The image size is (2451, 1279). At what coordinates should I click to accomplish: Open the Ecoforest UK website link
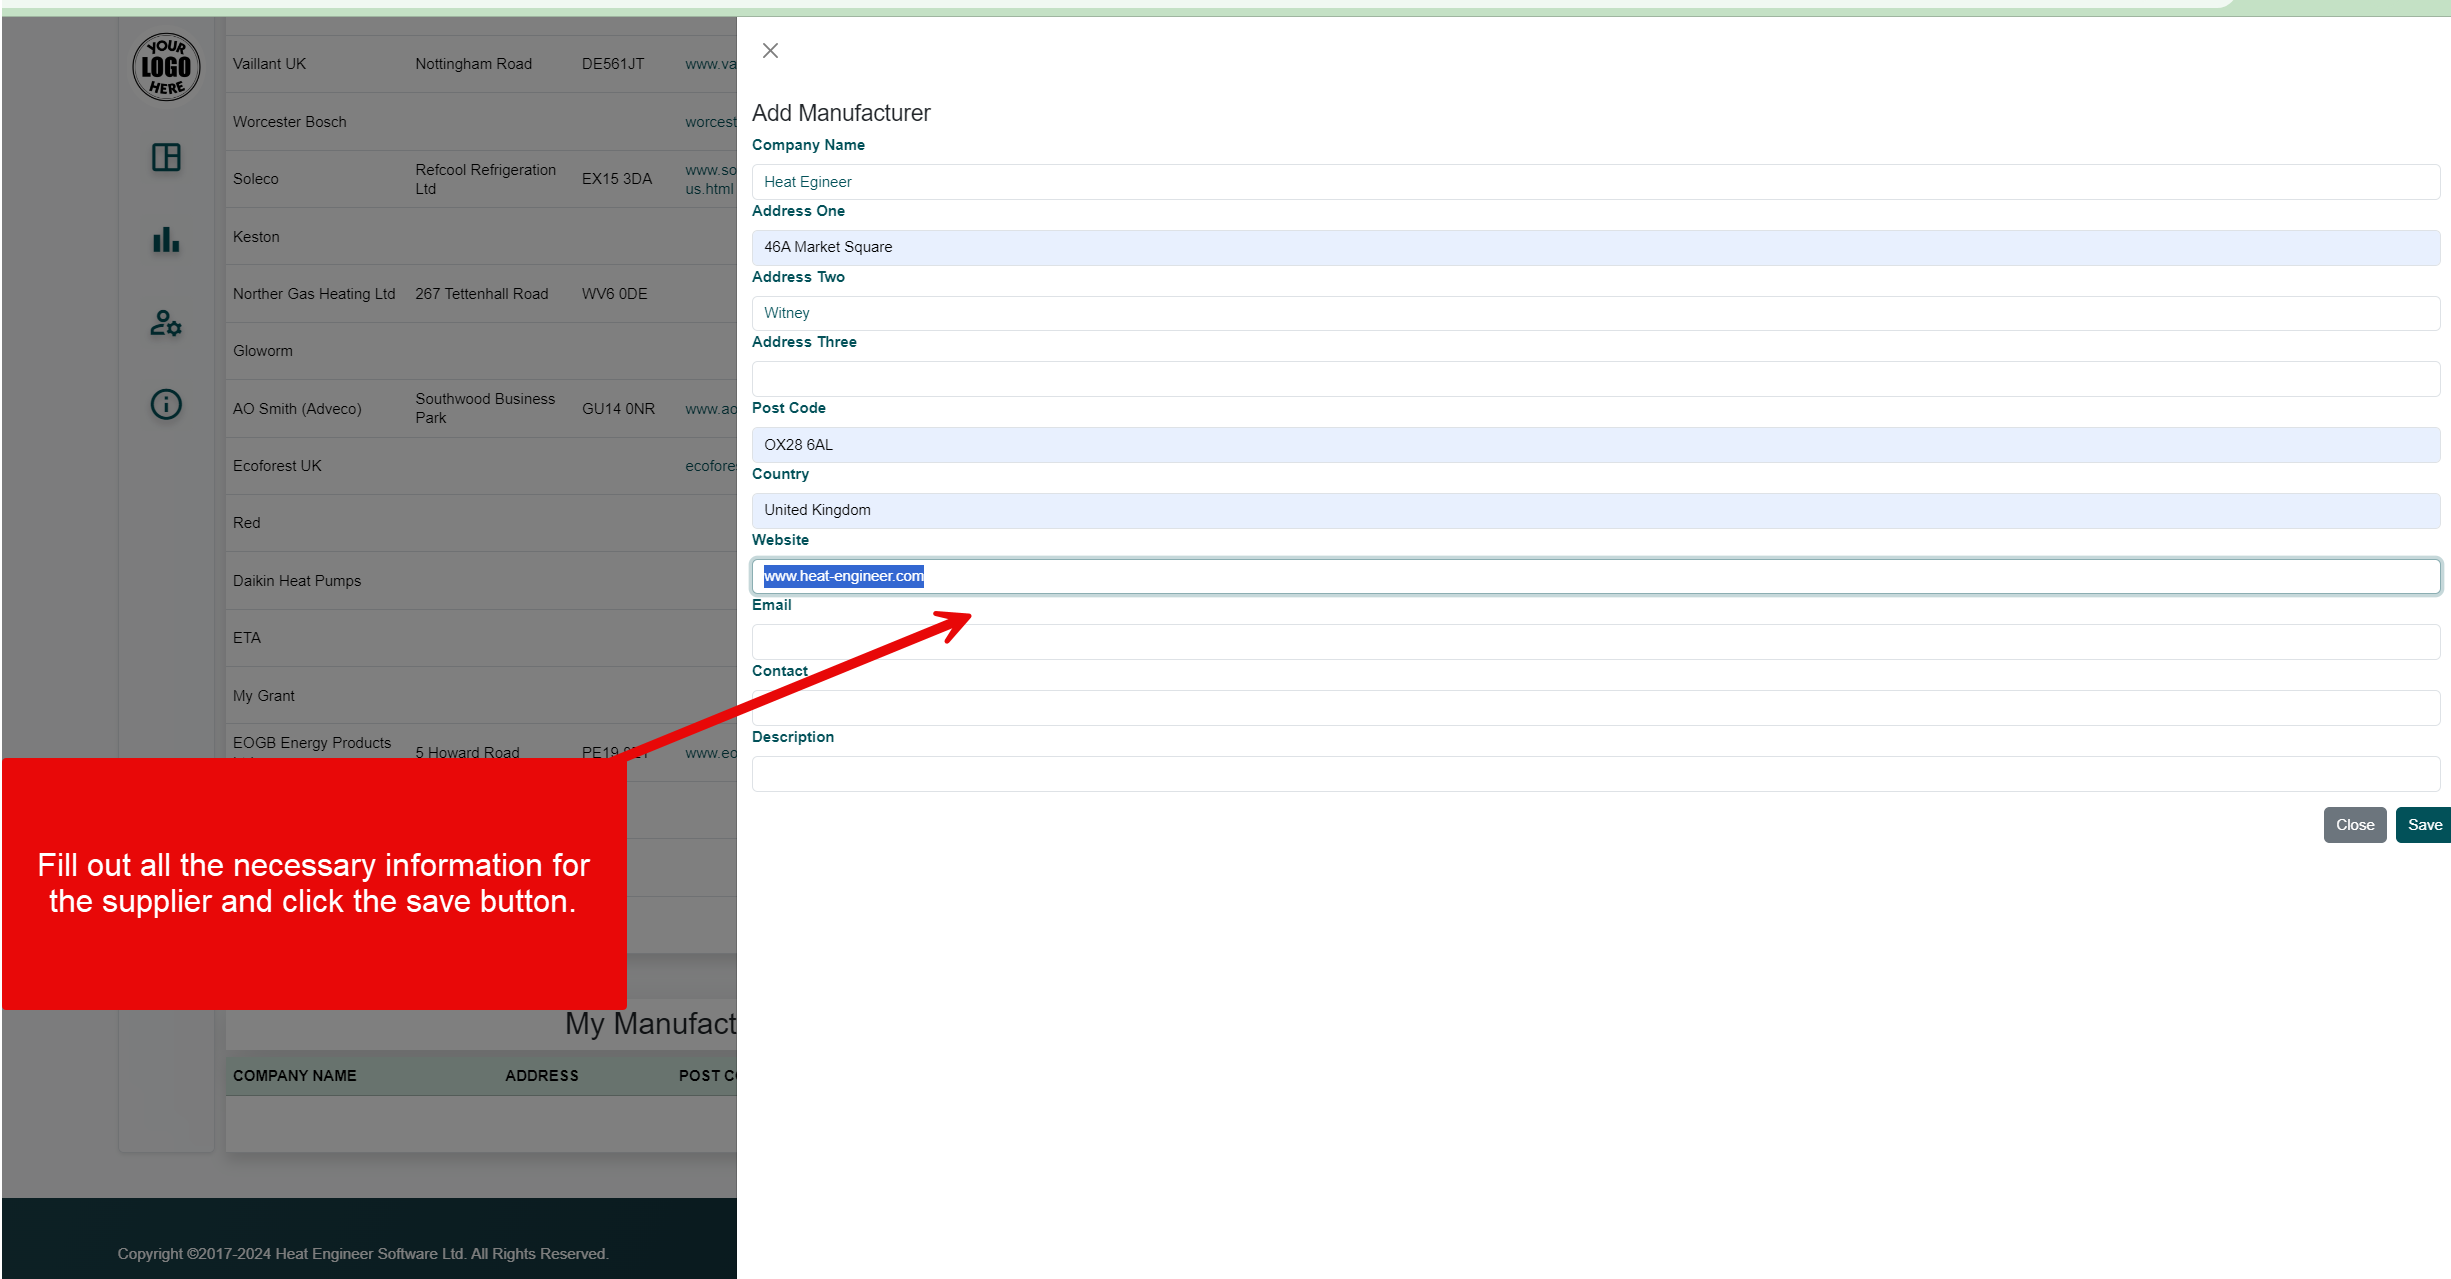click(x=710, y=465)
